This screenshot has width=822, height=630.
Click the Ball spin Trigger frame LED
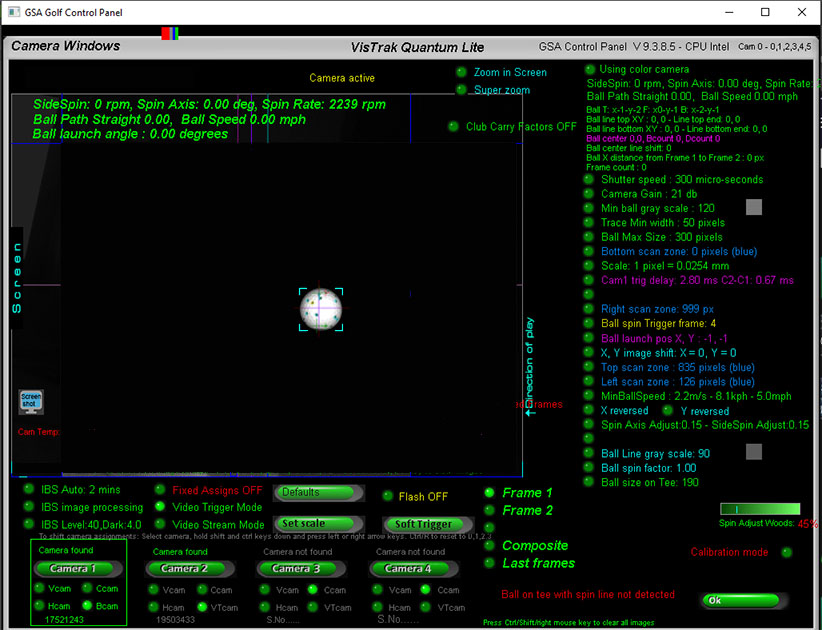click(590, 324)
